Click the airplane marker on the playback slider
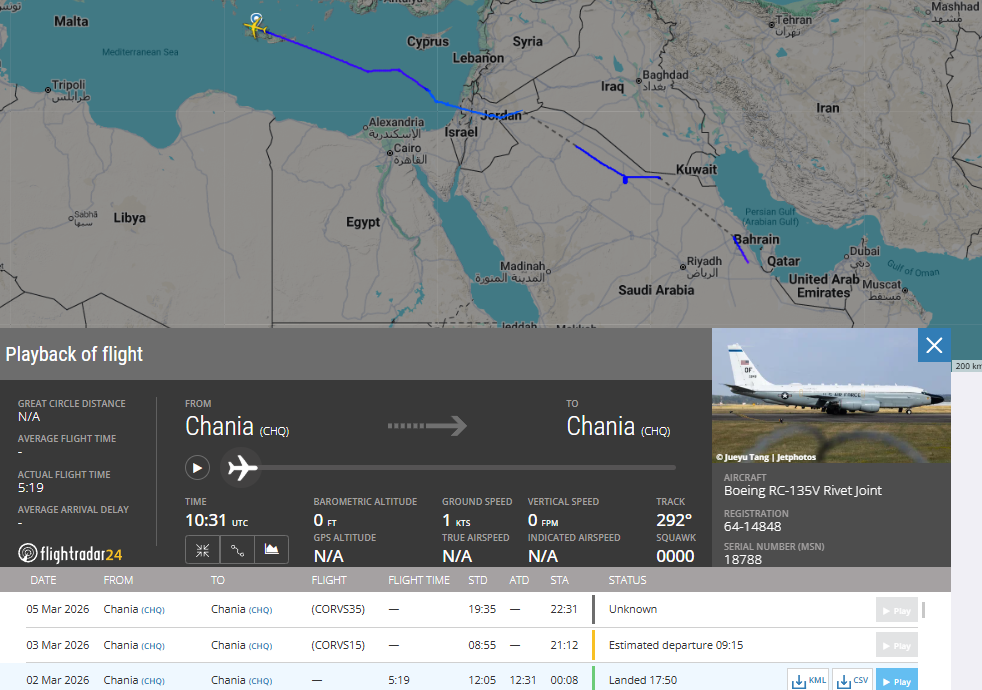 point(240,467)
